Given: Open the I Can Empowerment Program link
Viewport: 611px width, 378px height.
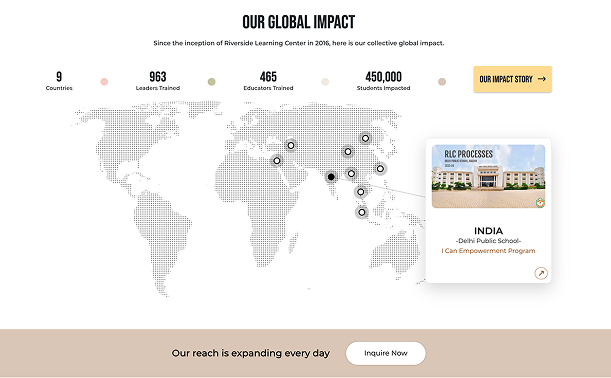Looking at the screenshot, I should click(x=488, y=251).
